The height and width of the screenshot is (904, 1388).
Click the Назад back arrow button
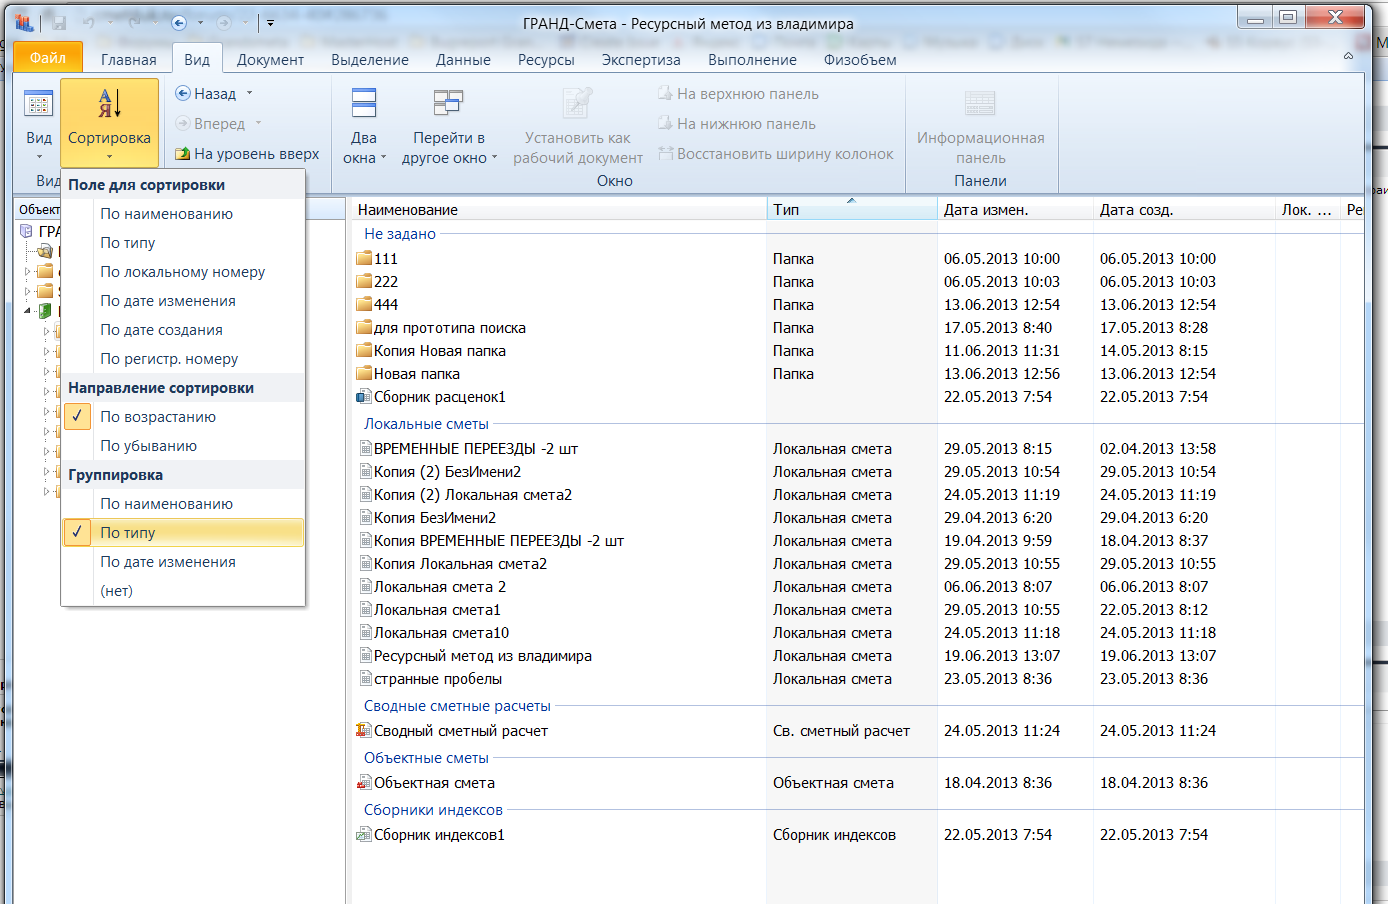coord(183,93)
